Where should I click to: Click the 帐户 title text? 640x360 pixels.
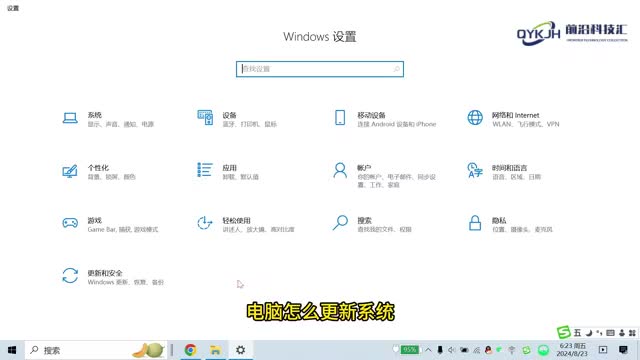click(364, 168)
